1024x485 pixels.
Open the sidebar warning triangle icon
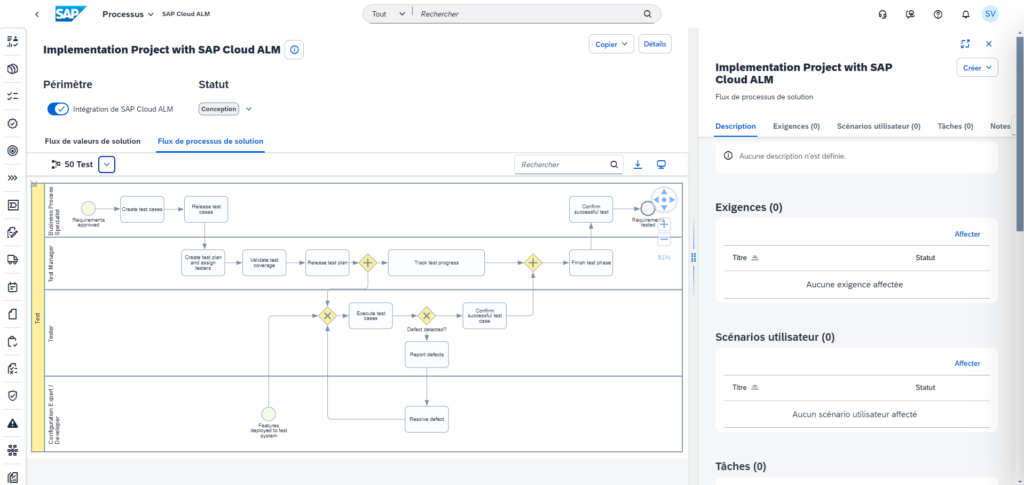coord(12,423)
